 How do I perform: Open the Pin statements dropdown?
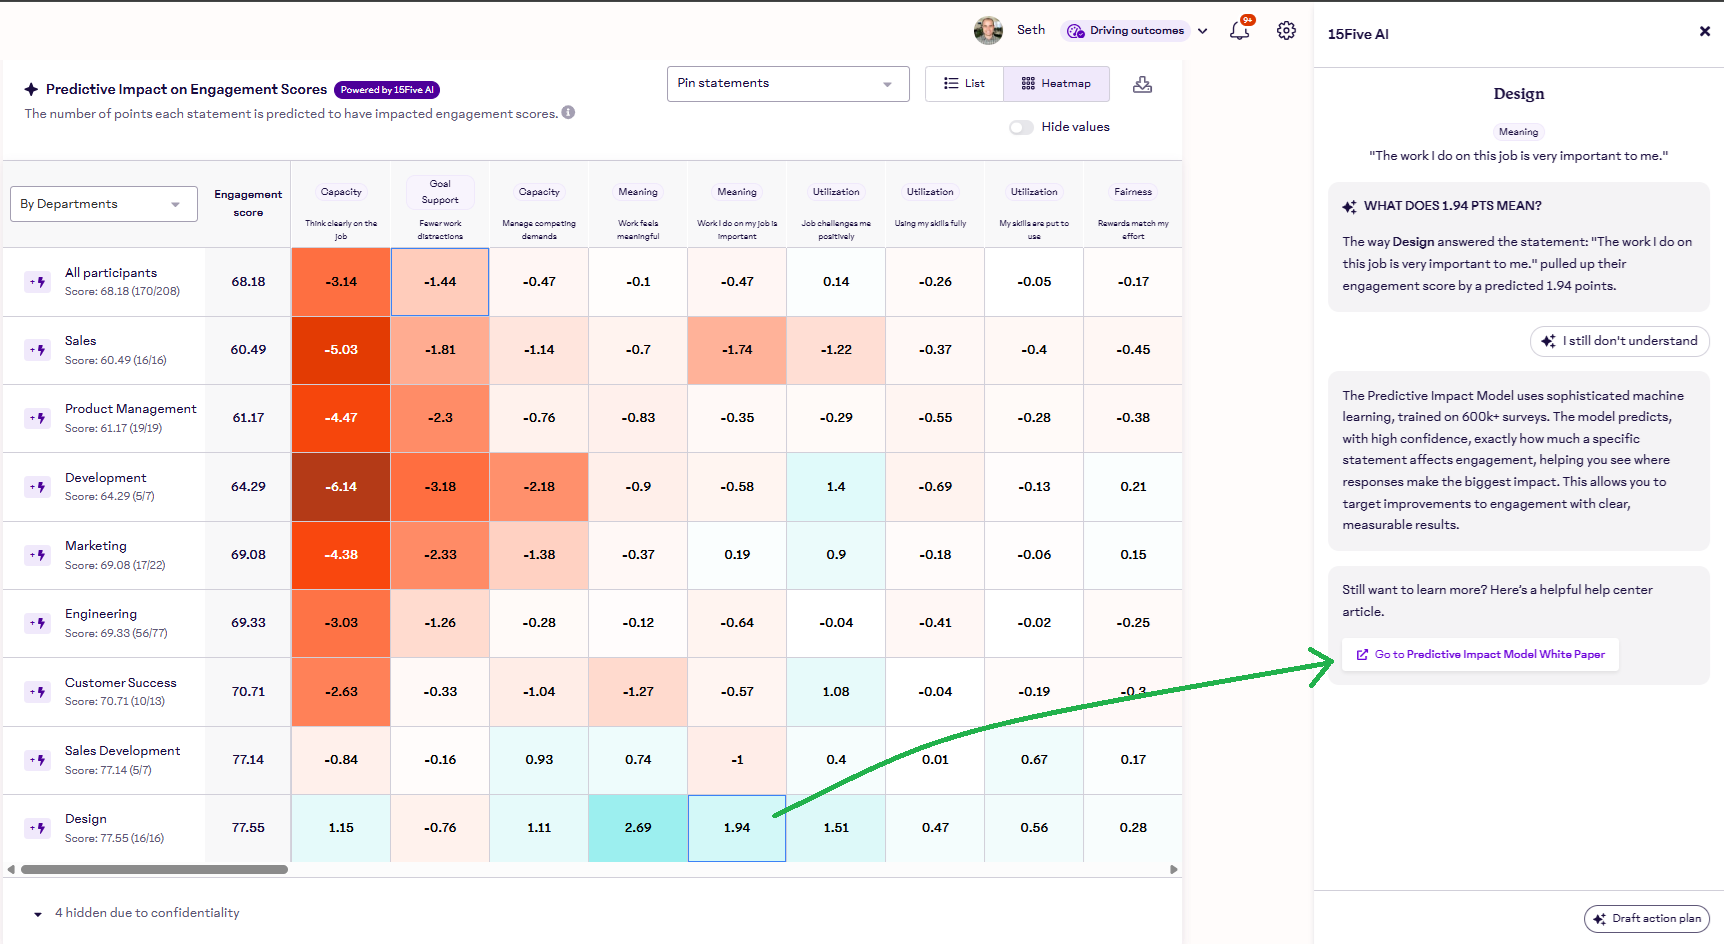pos(787,84)
